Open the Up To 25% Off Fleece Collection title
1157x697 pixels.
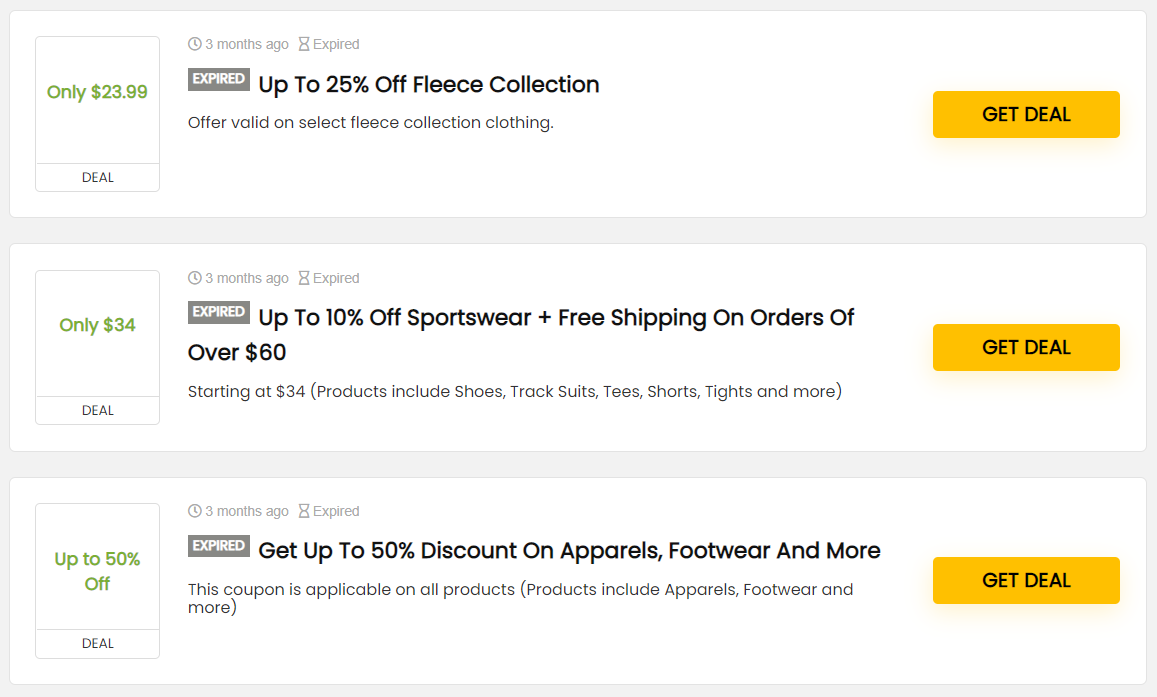428,85
